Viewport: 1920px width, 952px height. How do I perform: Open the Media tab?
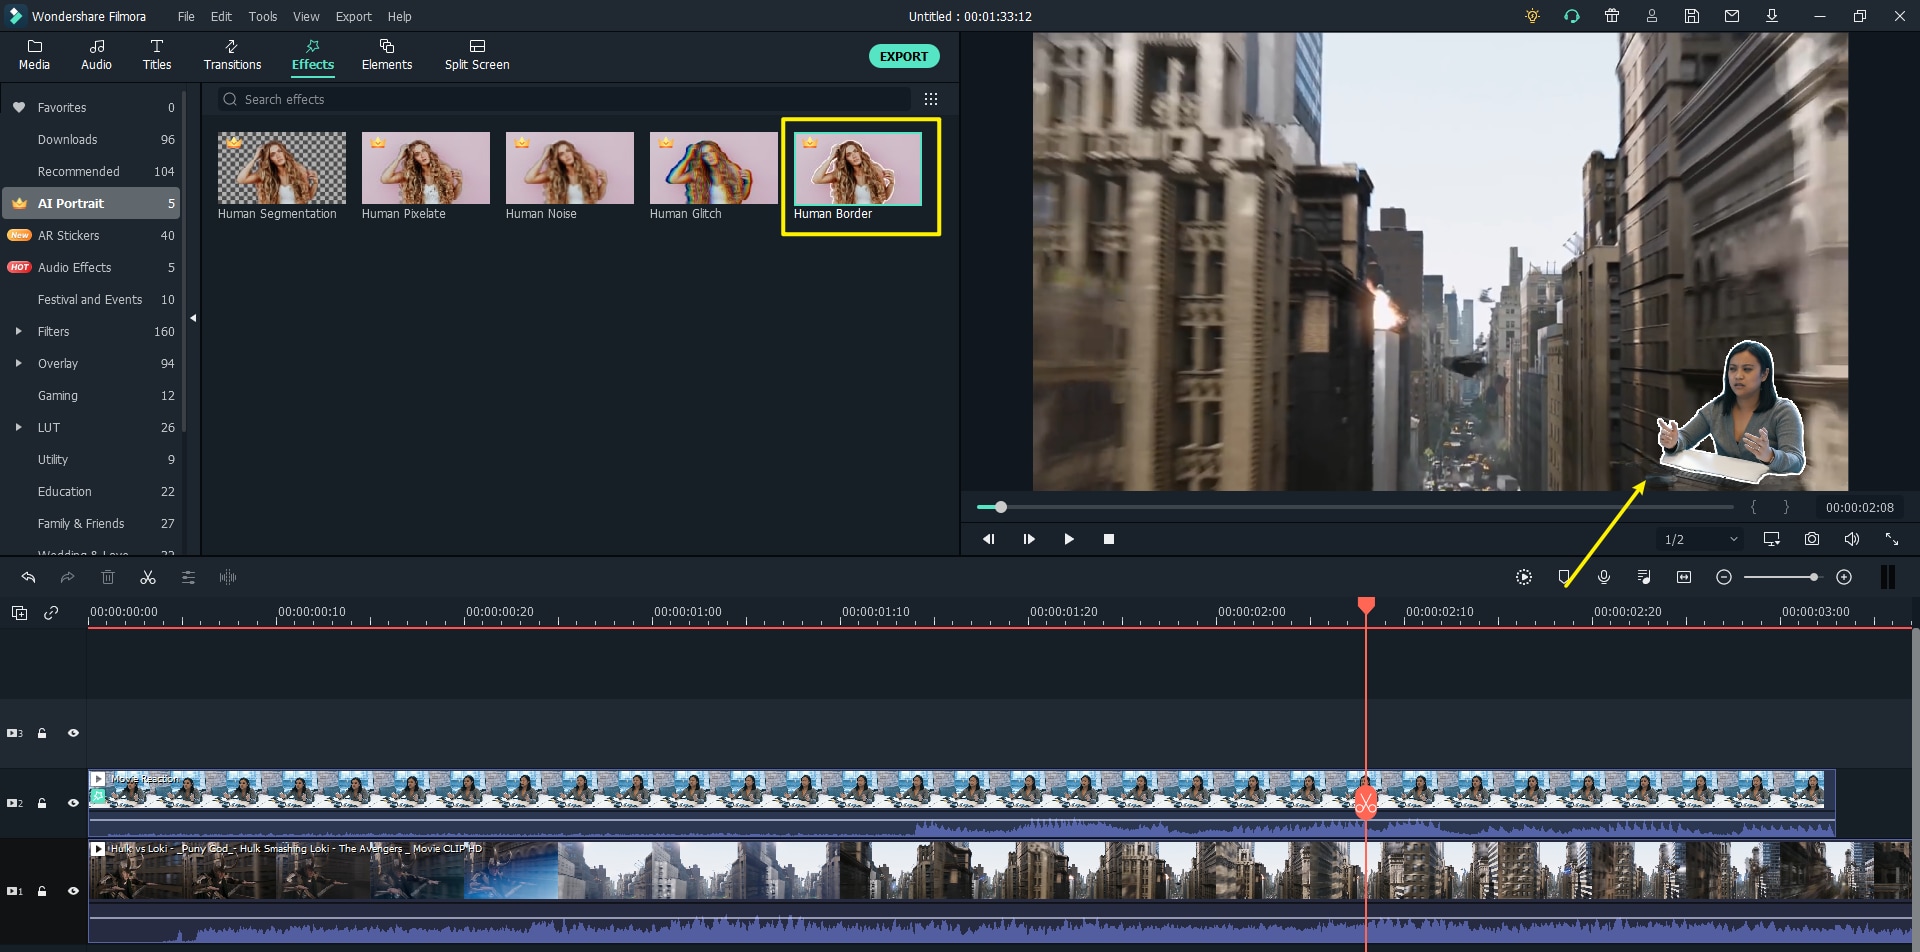[x=34, y=55]
